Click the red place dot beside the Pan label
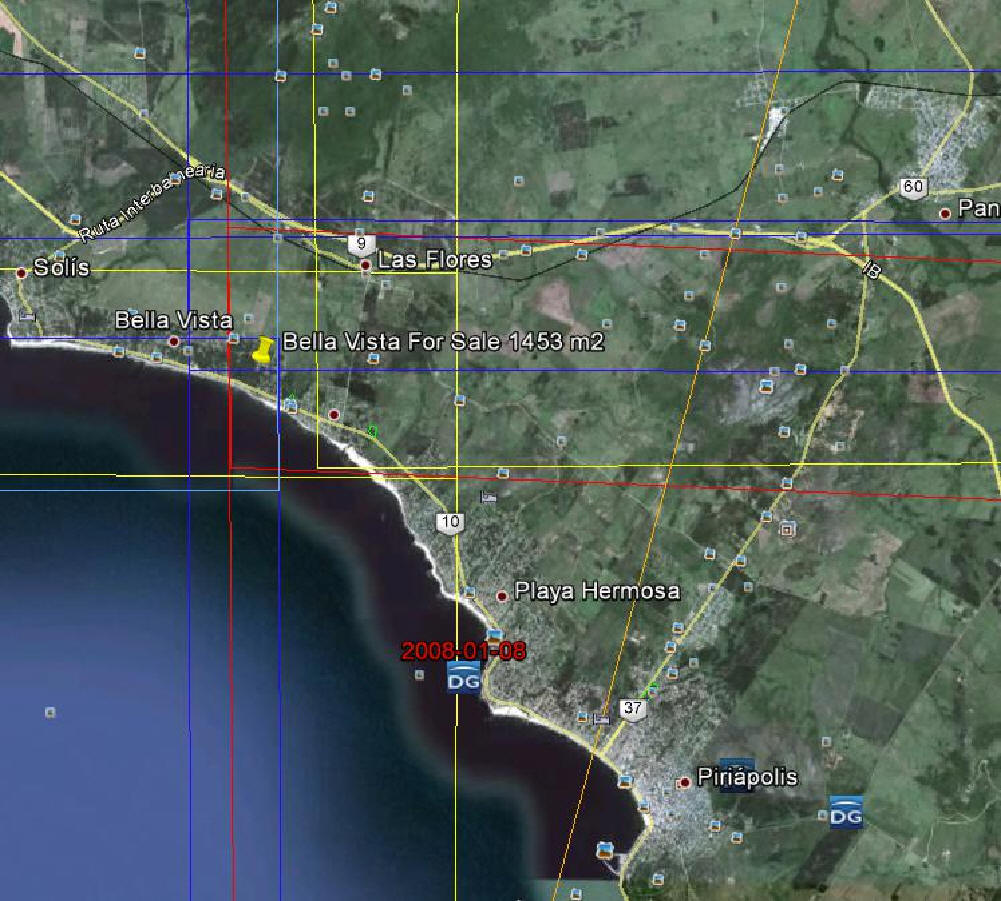The image size is (1001, 901). 945,214
